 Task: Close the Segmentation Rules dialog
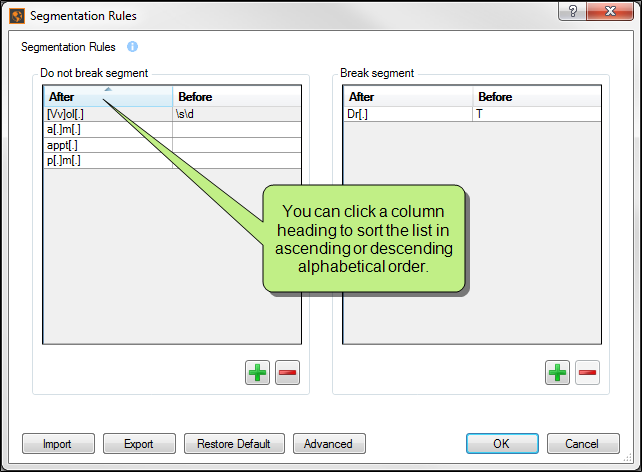click(610, 11)
